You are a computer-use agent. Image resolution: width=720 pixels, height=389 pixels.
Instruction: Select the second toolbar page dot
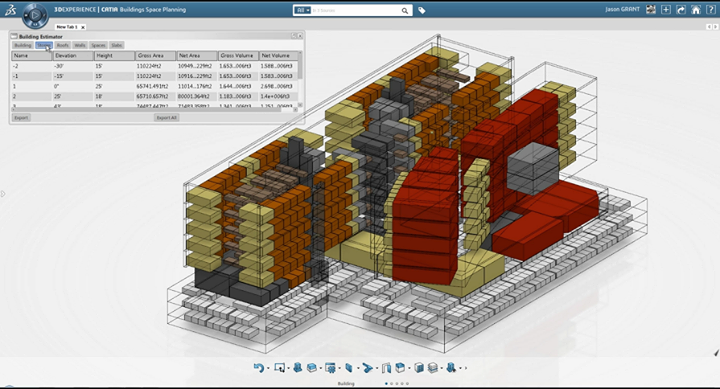[391, 383]
